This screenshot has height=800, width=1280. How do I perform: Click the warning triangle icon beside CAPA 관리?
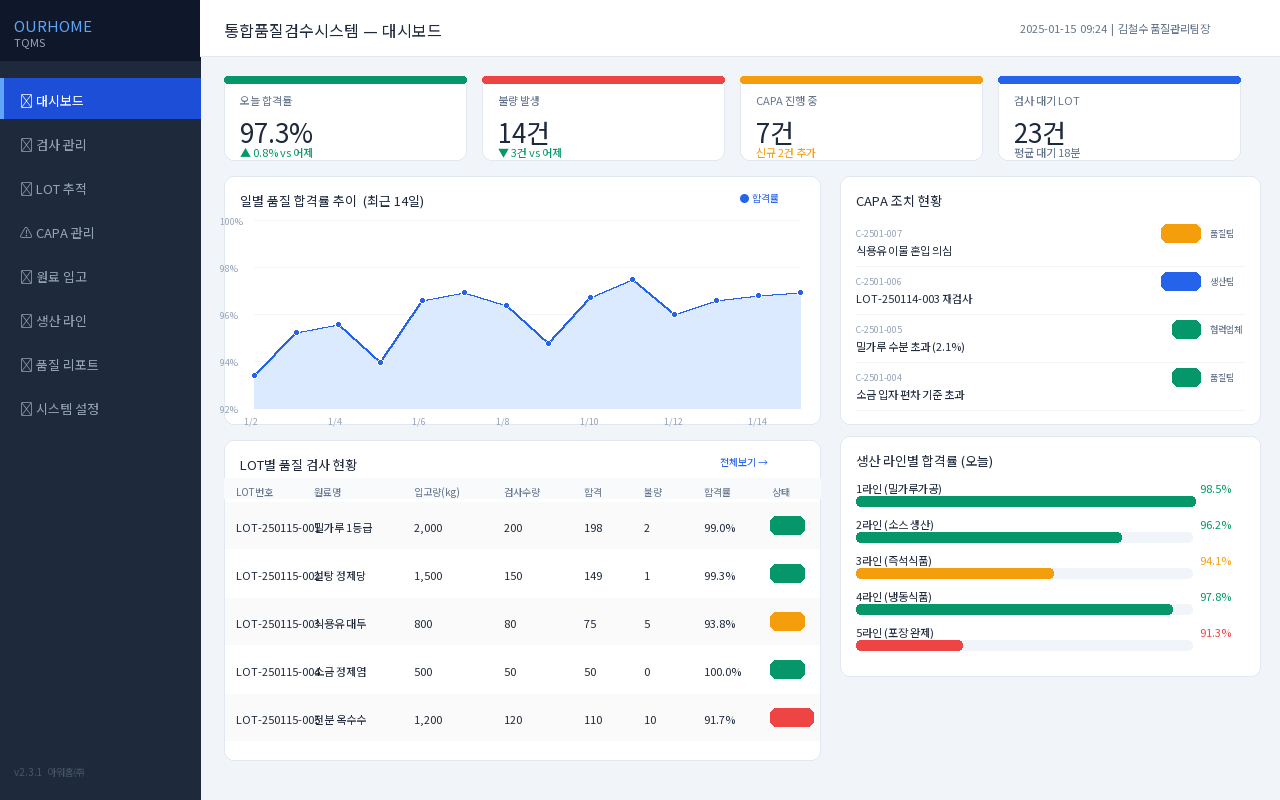pyautogui.click(x=26, y=233)
